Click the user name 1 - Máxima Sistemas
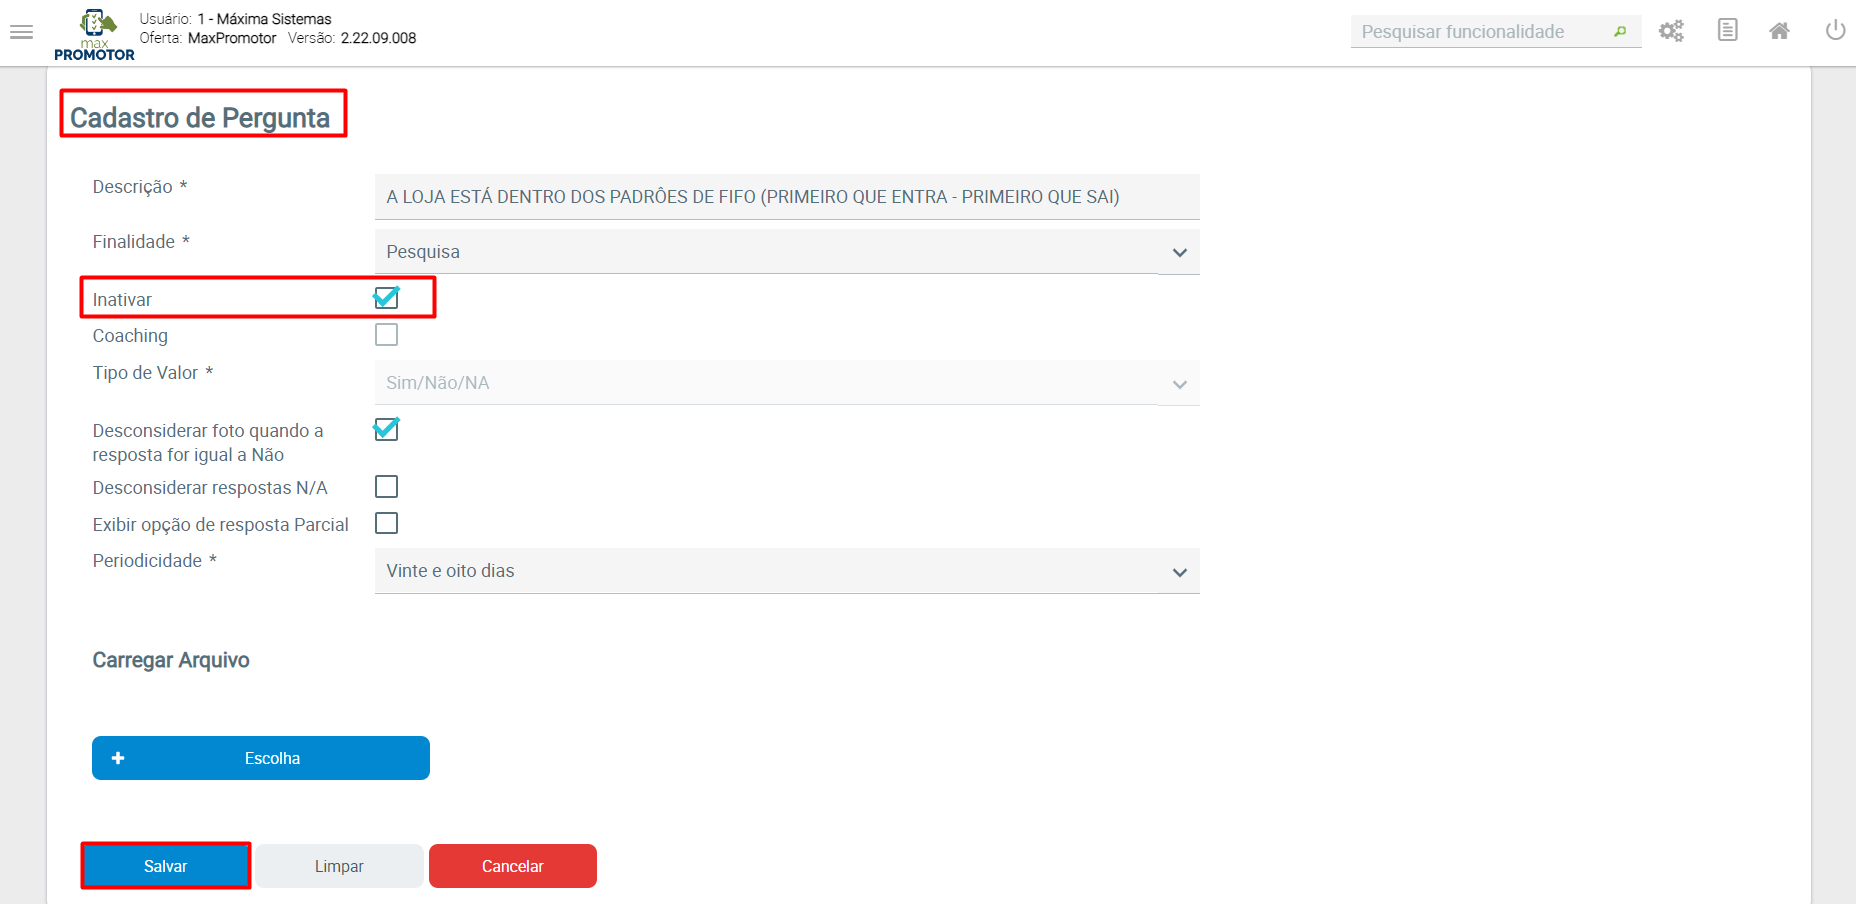The image size is (1856, 904). tap(264, 19)
